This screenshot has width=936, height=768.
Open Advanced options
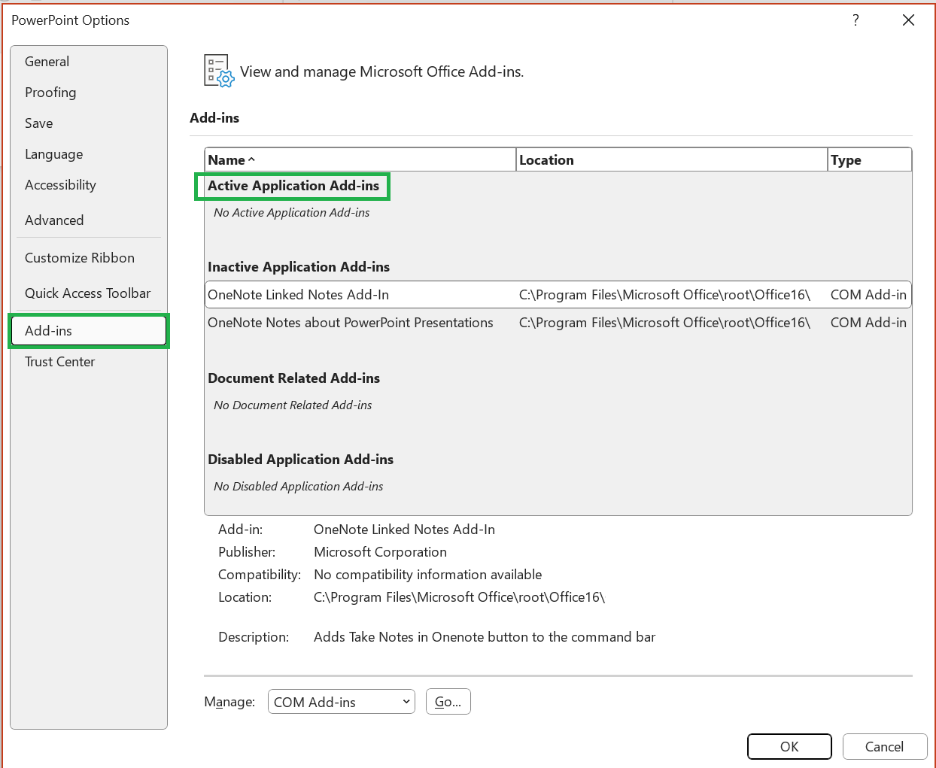(54, 220)
